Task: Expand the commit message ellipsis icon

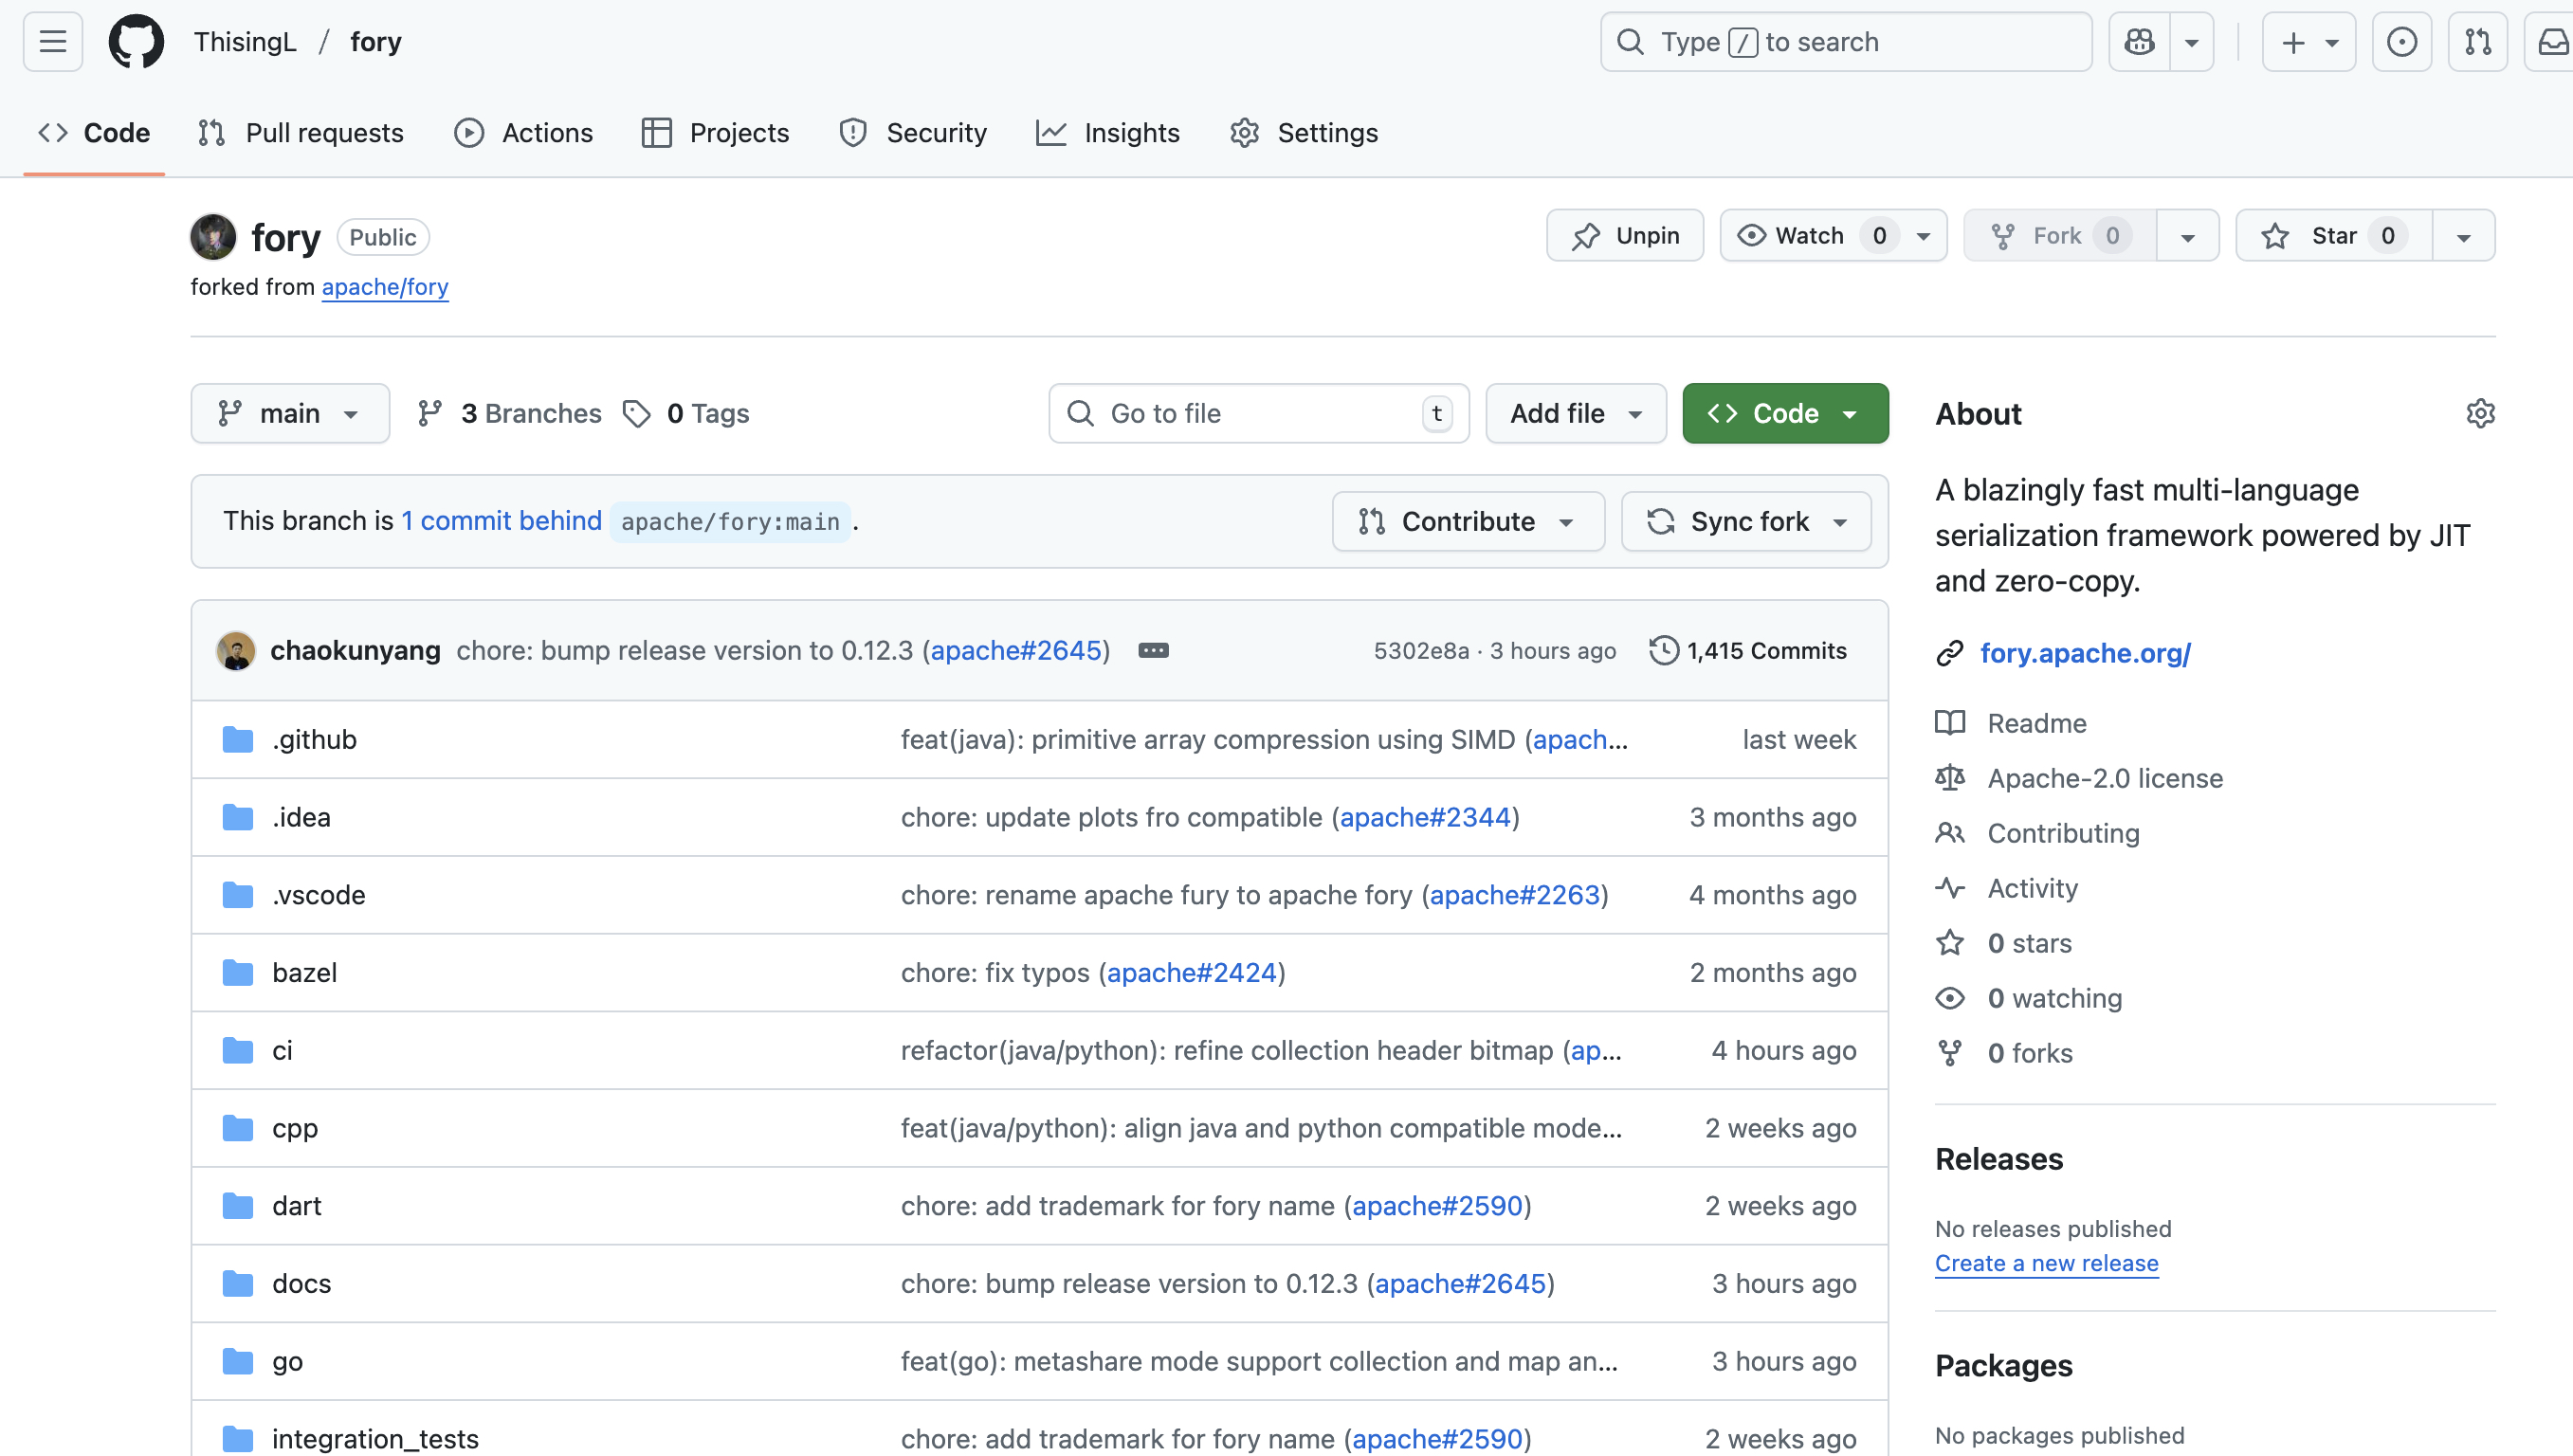Action: coord(1153,651)
